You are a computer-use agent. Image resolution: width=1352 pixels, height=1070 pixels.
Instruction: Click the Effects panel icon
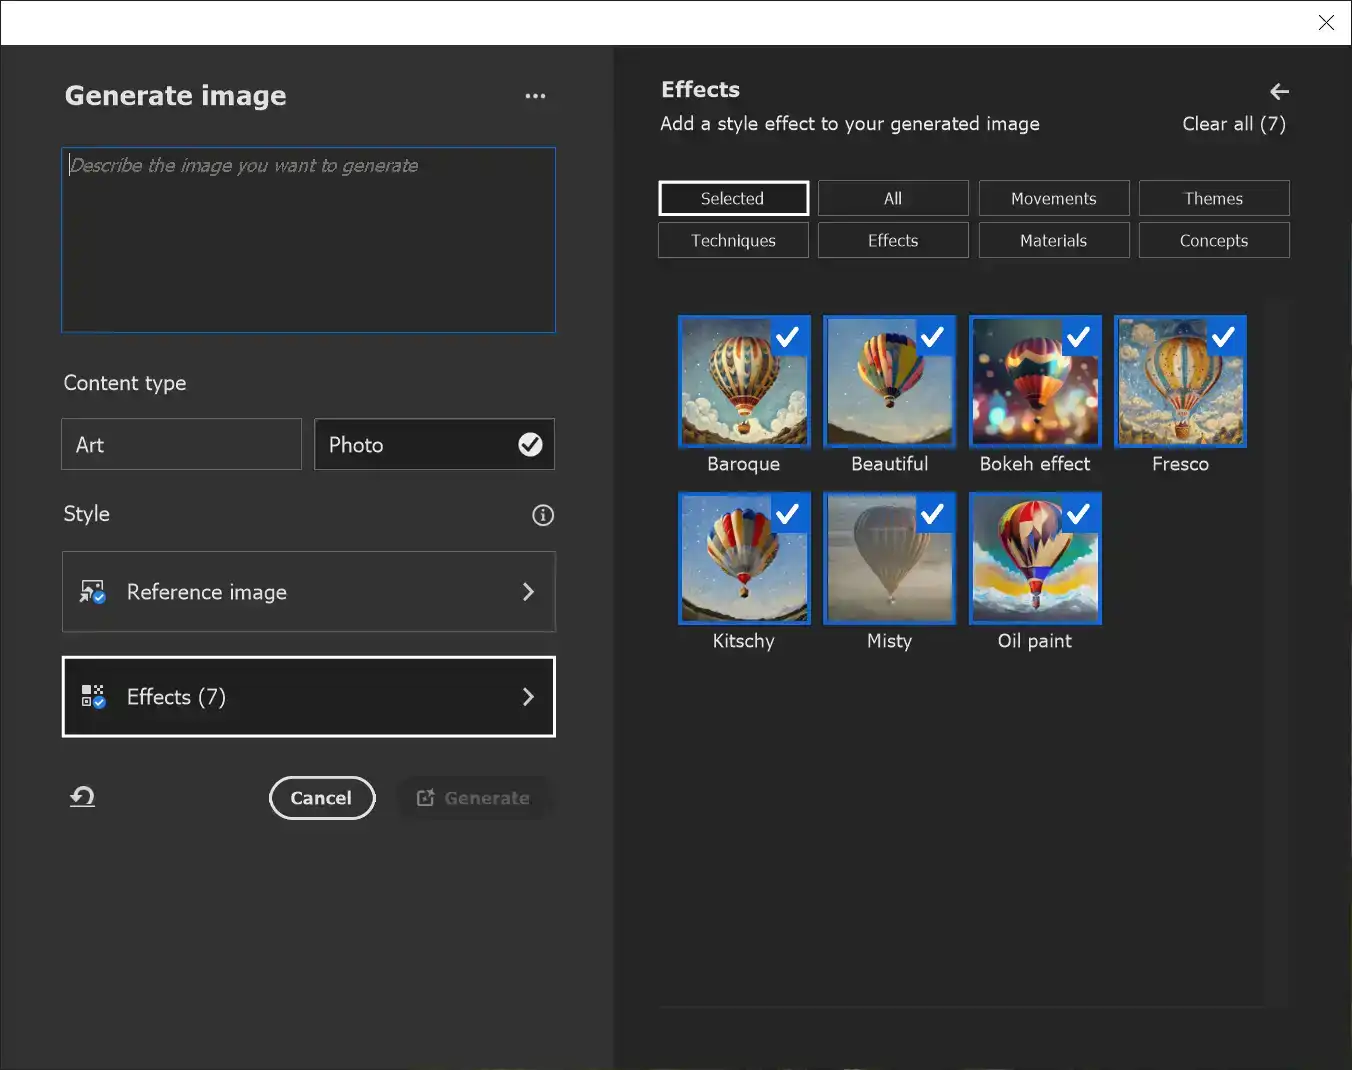[x=92, y=697]
